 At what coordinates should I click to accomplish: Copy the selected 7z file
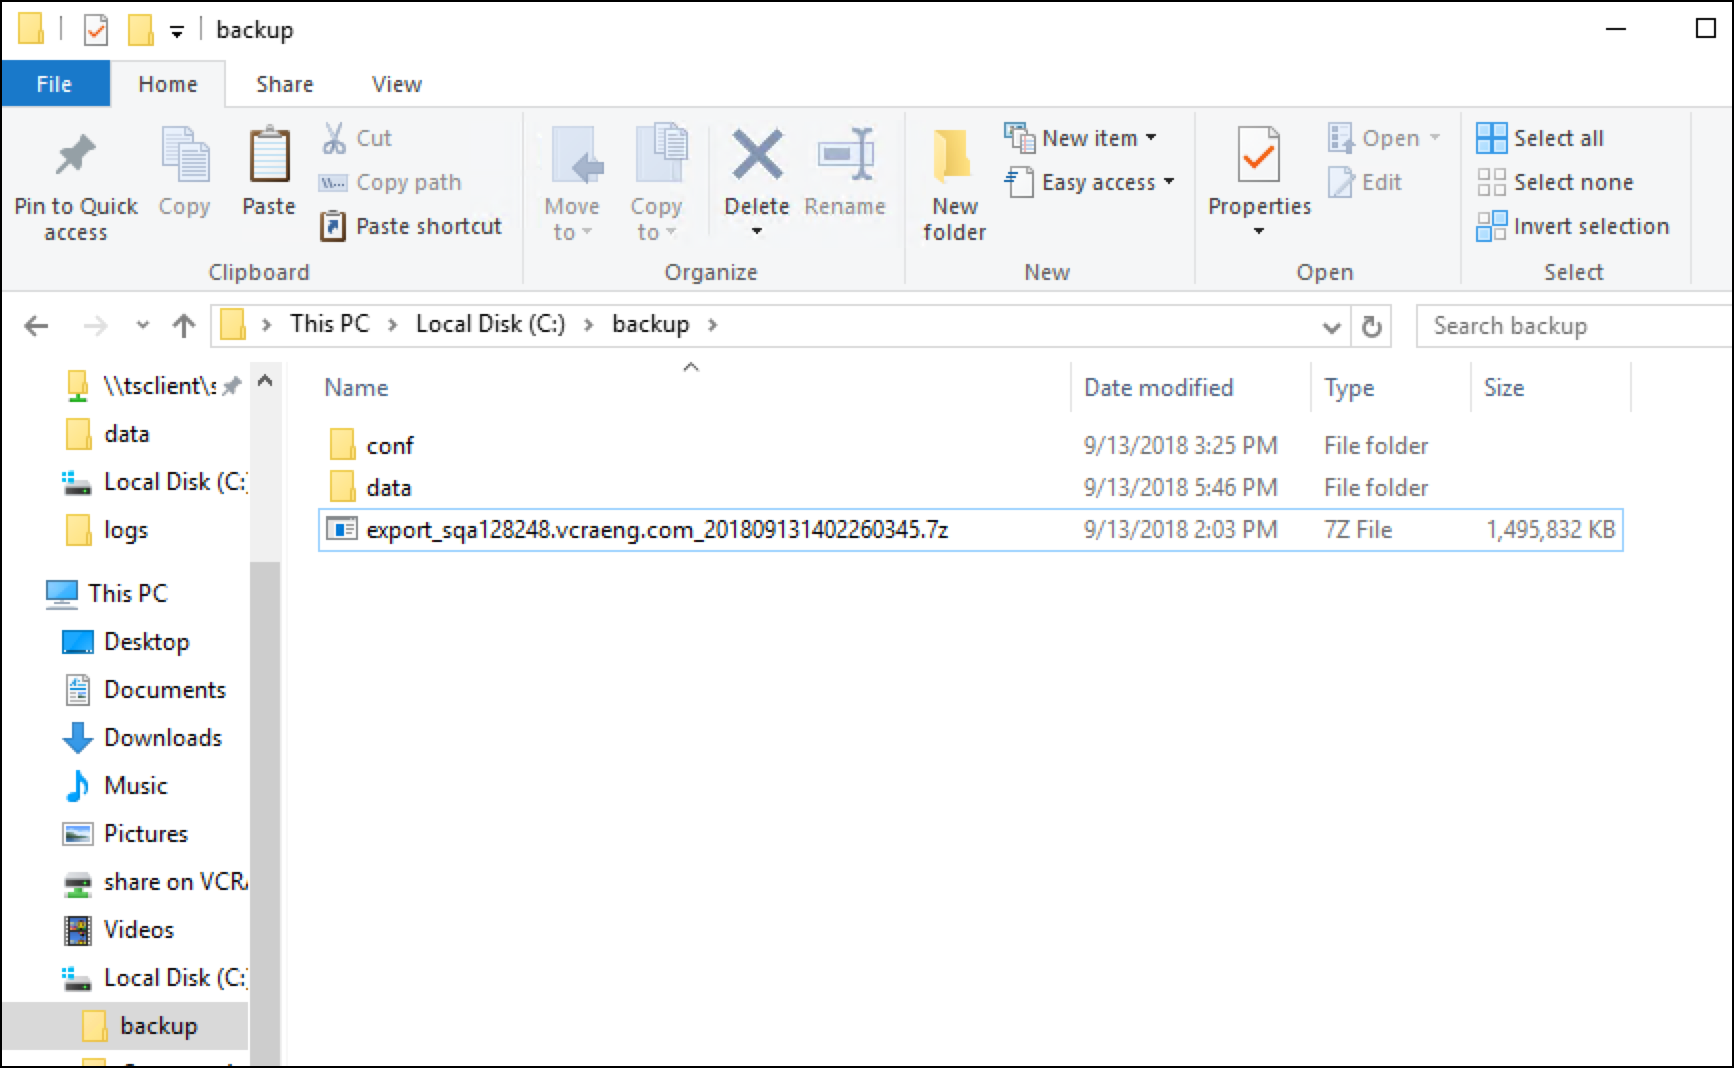point(183,170)
